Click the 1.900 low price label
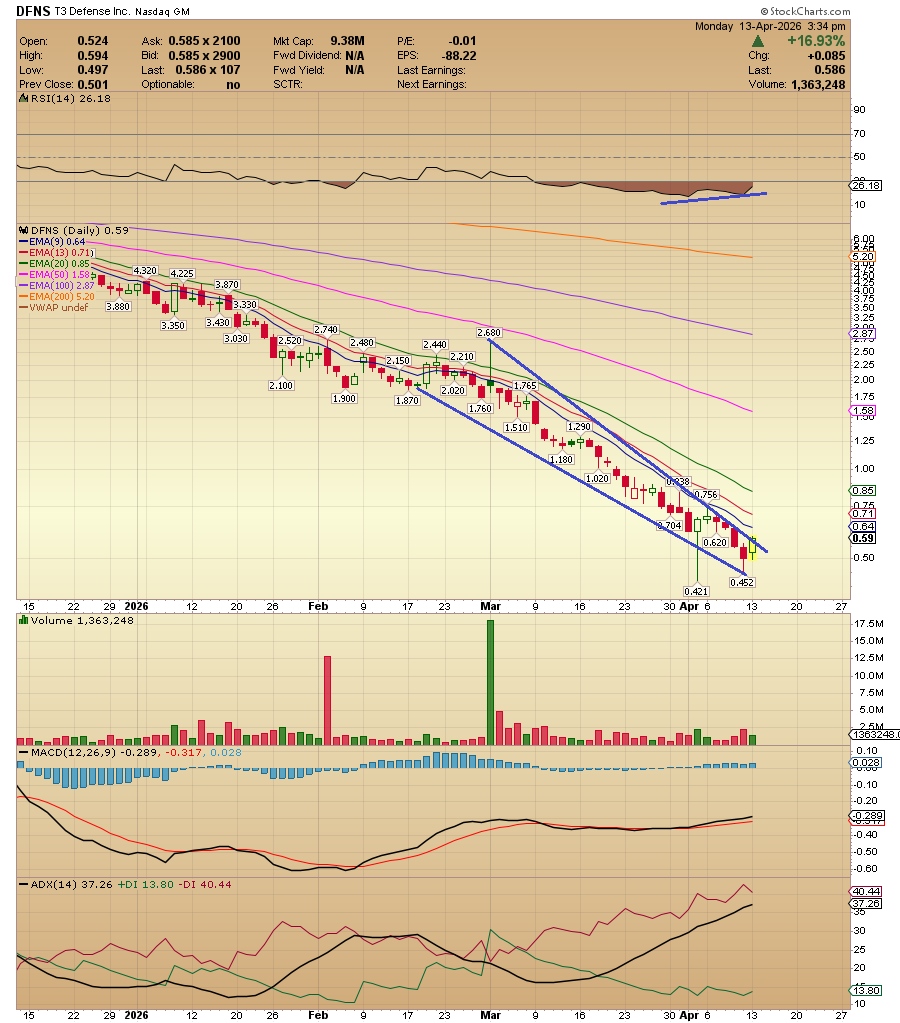Viewport: 900px width, 1023px height. click(344, 398)
